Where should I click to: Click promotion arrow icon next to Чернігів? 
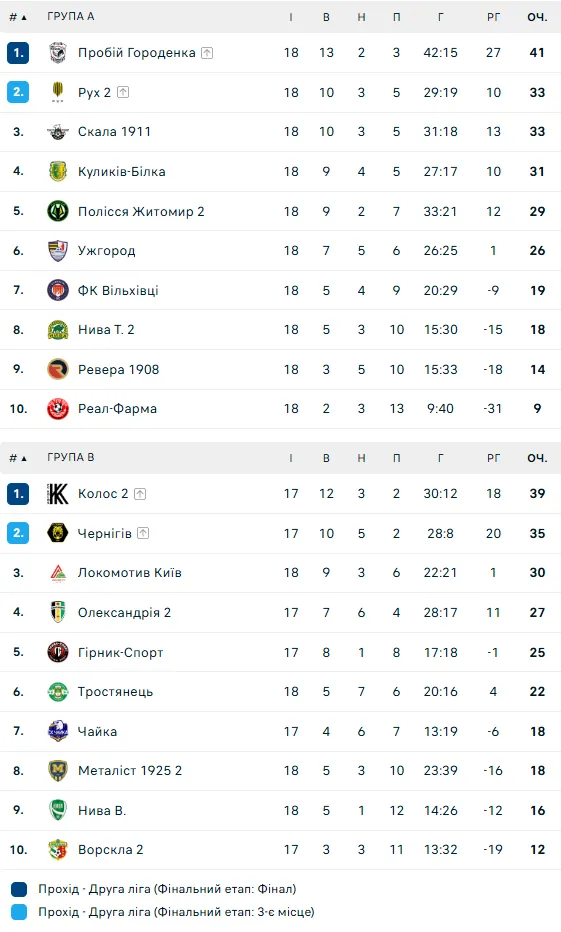pyautogui.click(x=143, y=533)
